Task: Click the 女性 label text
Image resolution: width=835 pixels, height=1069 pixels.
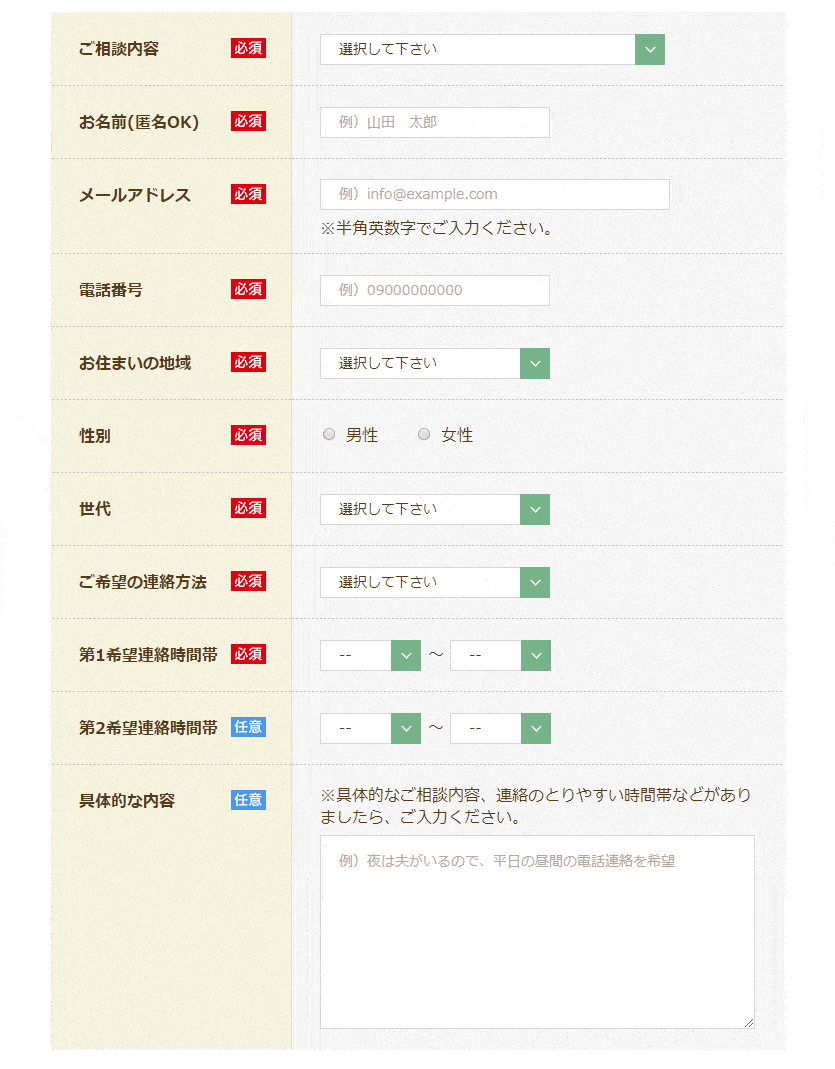Action: [457, 435]
